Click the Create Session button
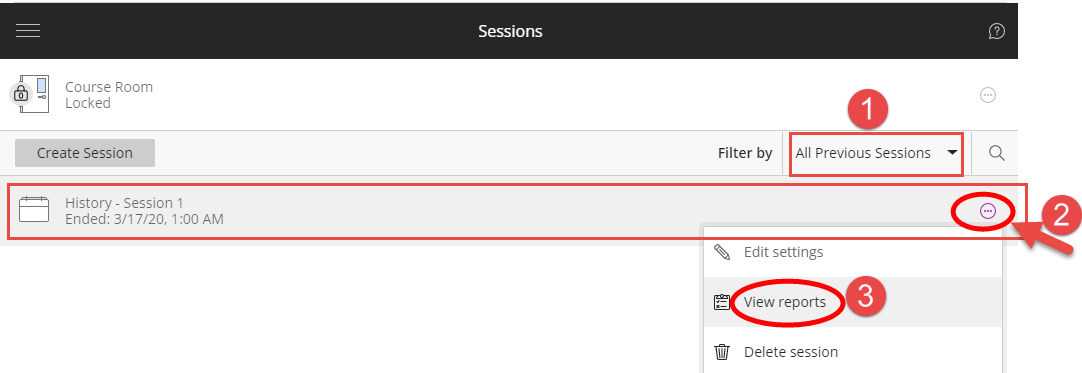The height and width of the screenshot is (373, 1082). pos(85,153)
